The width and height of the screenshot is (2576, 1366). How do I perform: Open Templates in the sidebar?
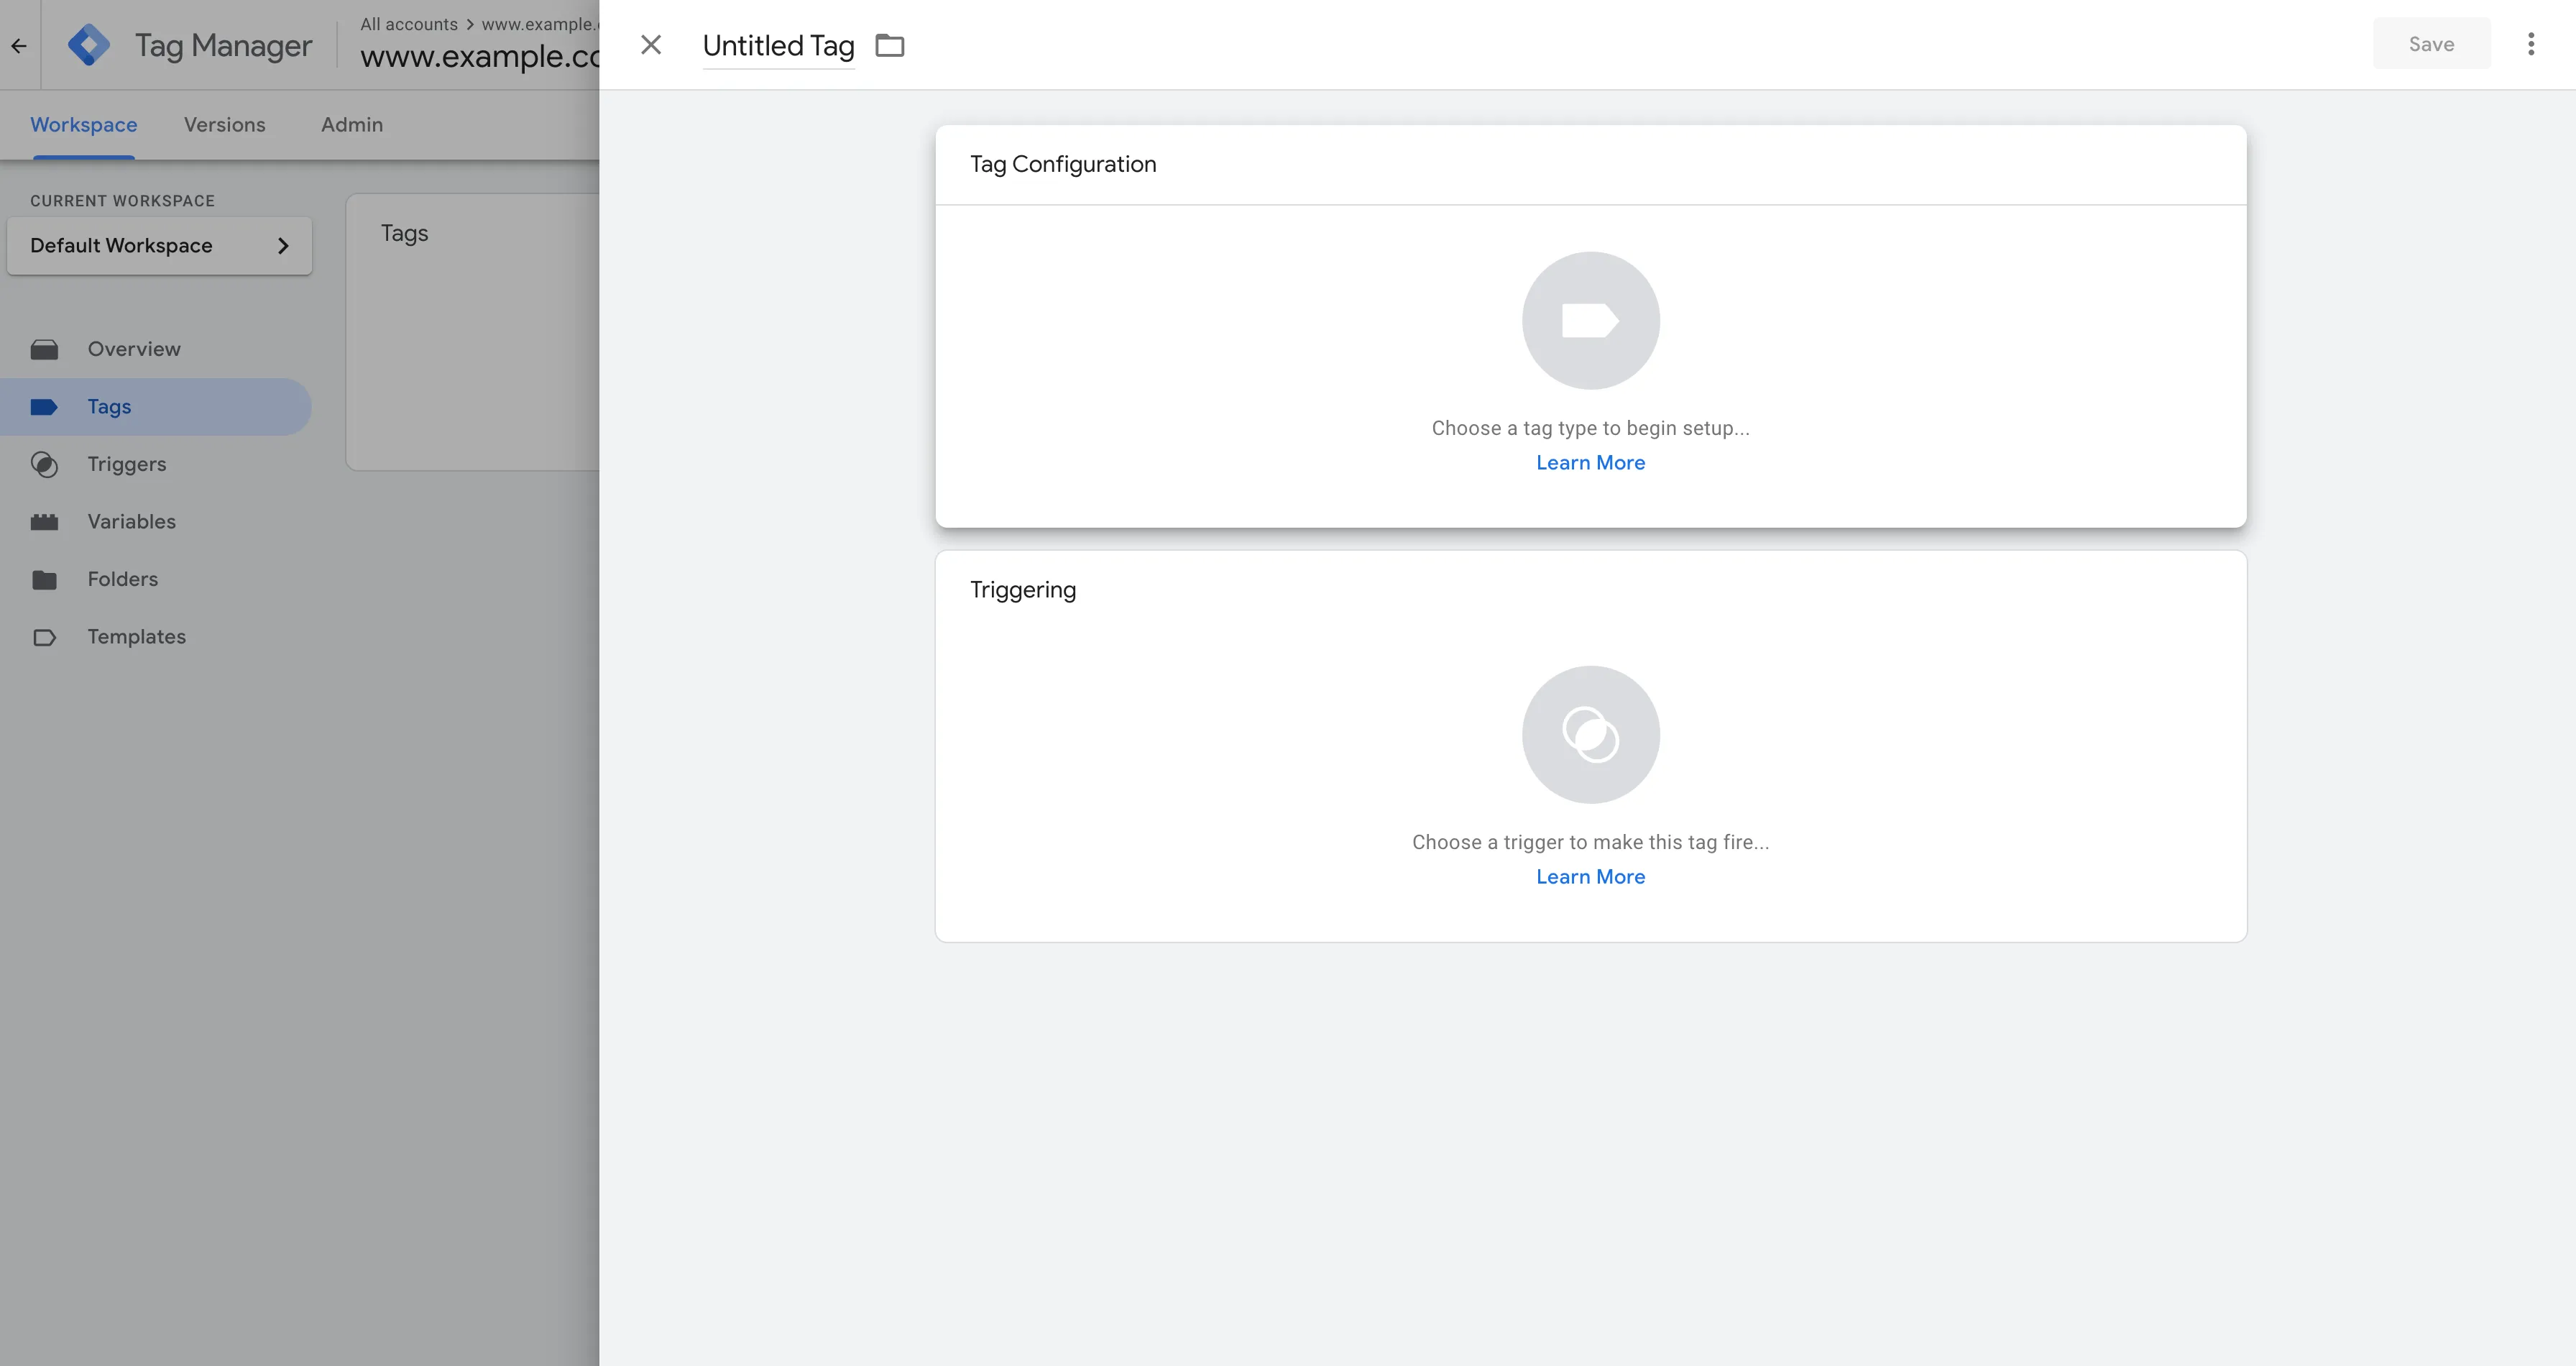[136, 637]
